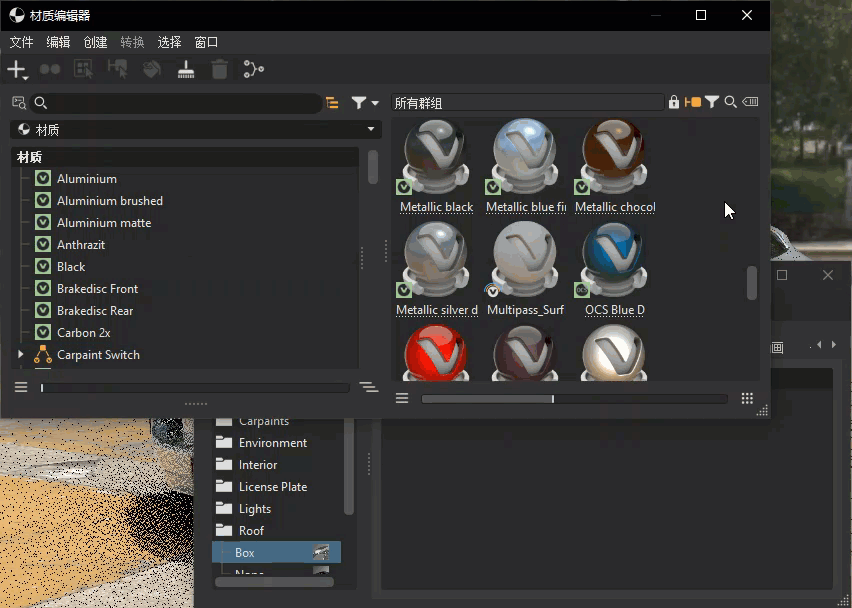Viewport: 852px width, 608px height.
Task: Adjust the thumbnail size slider
Action: 574,399
